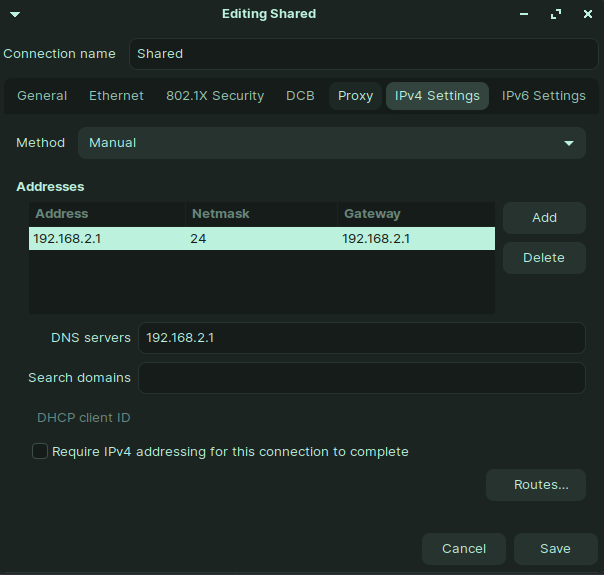The image size is (604, 575).
Task: Open the 802.1X Security tab
Action: point(215,96)
